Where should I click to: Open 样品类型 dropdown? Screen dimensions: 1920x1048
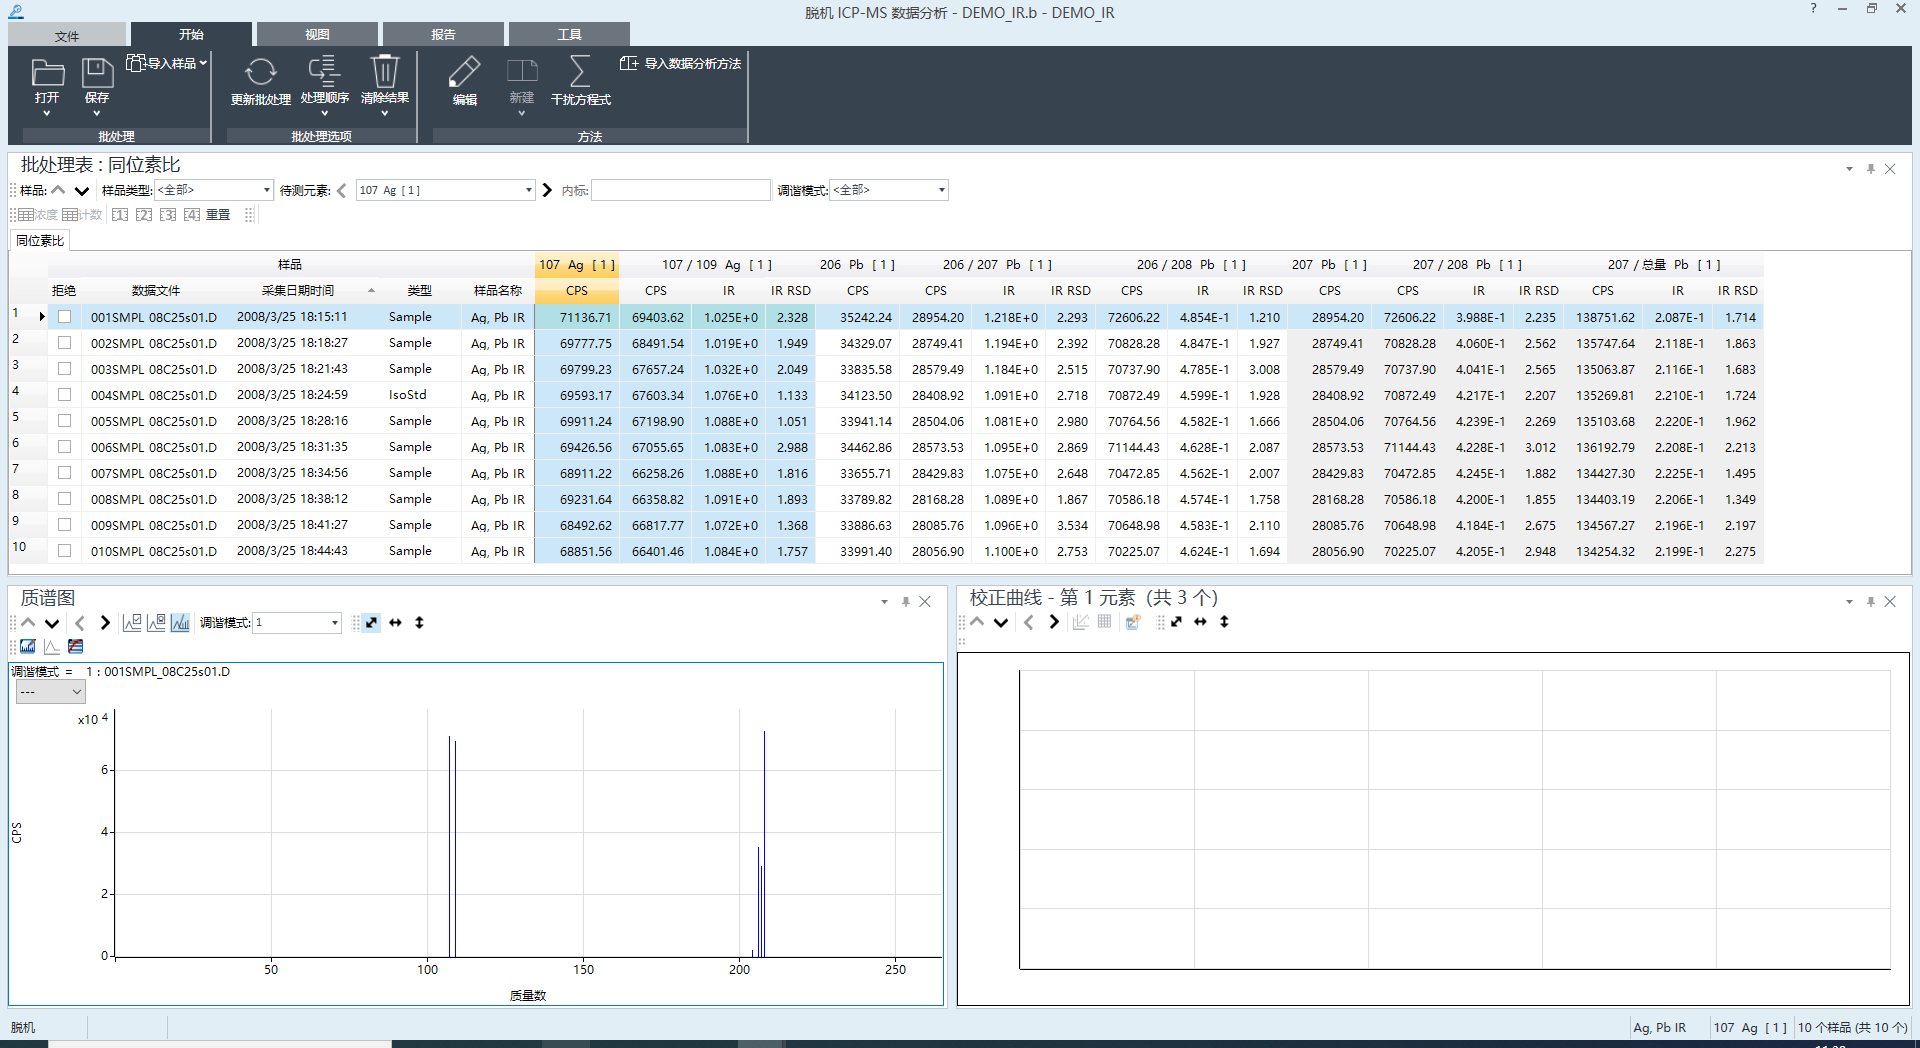tap(214, 190)
